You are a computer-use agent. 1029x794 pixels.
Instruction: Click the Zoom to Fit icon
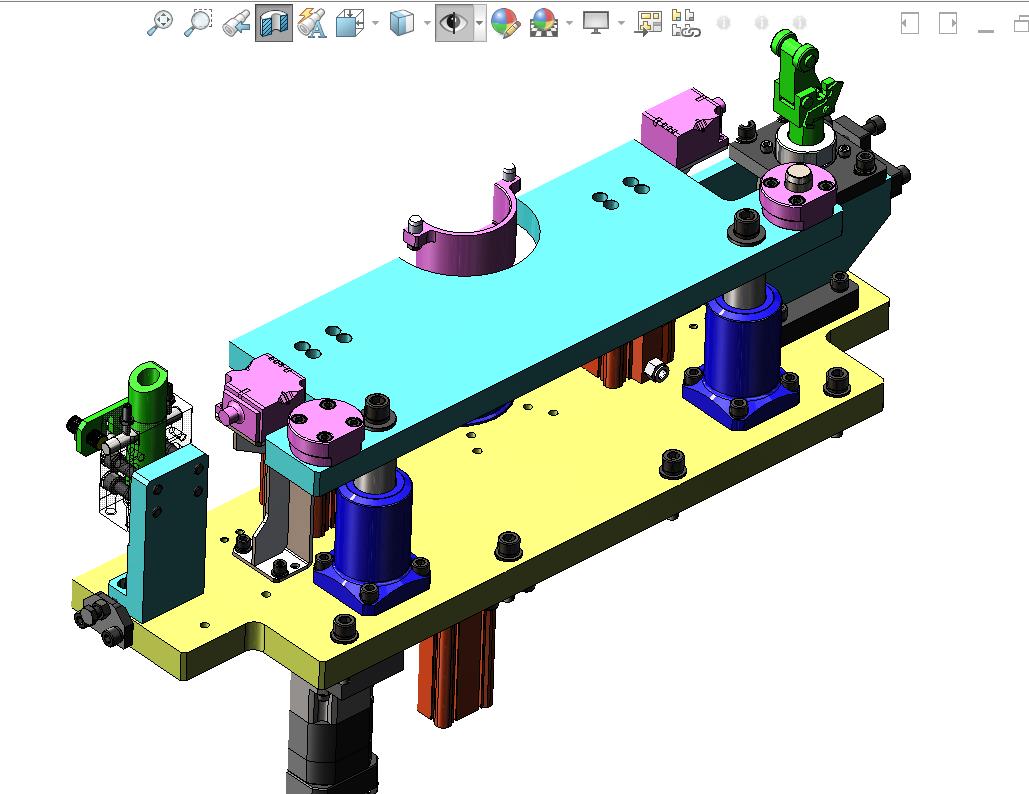coord(159,23)
